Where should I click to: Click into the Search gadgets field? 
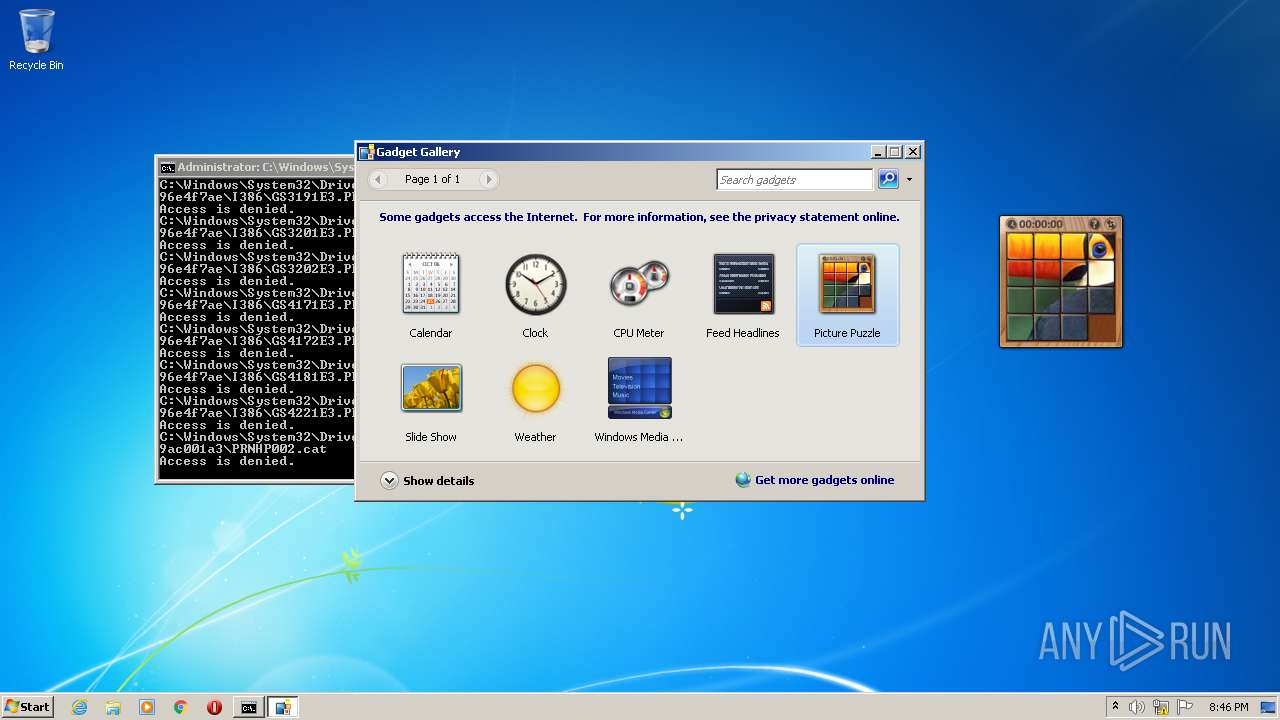click(795, 180)
